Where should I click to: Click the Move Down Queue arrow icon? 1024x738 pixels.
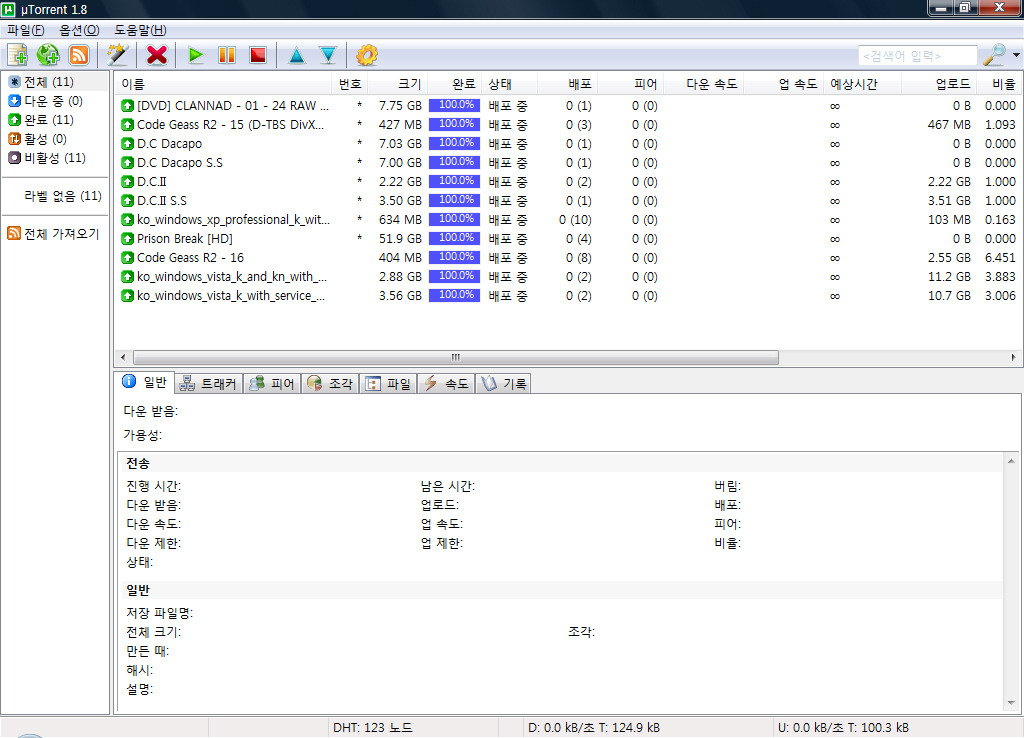[x=328, y=56]
